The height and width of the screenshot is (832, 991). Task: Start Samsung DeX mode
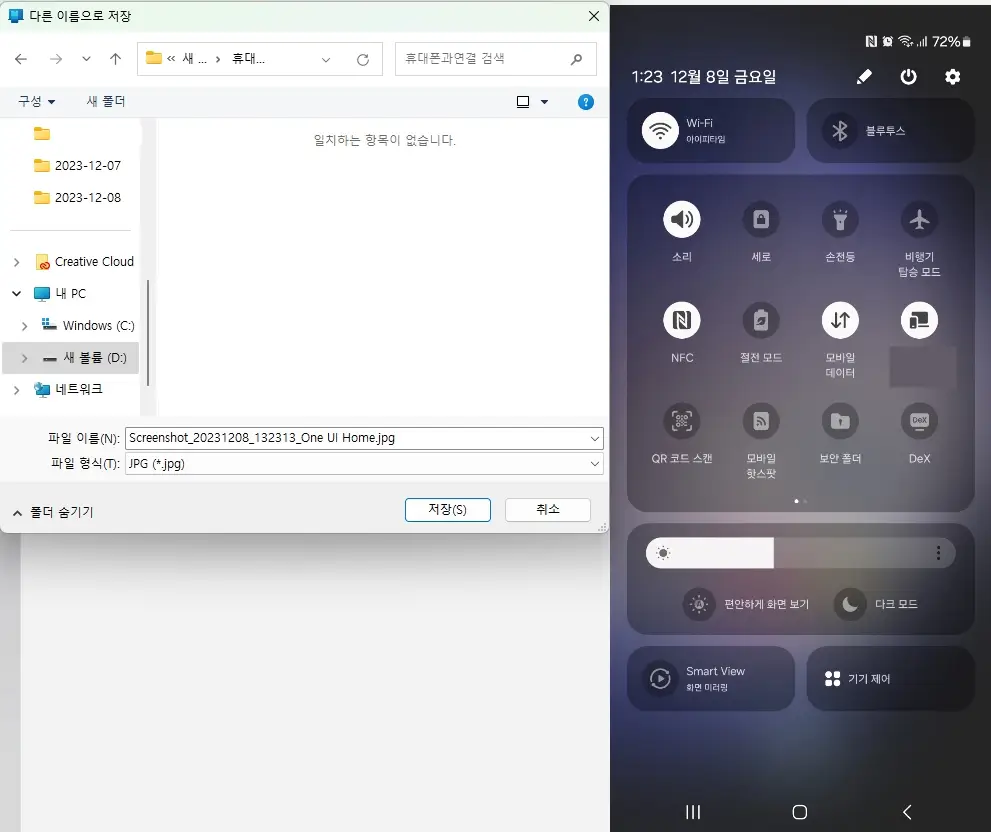[x=919, y=420]
